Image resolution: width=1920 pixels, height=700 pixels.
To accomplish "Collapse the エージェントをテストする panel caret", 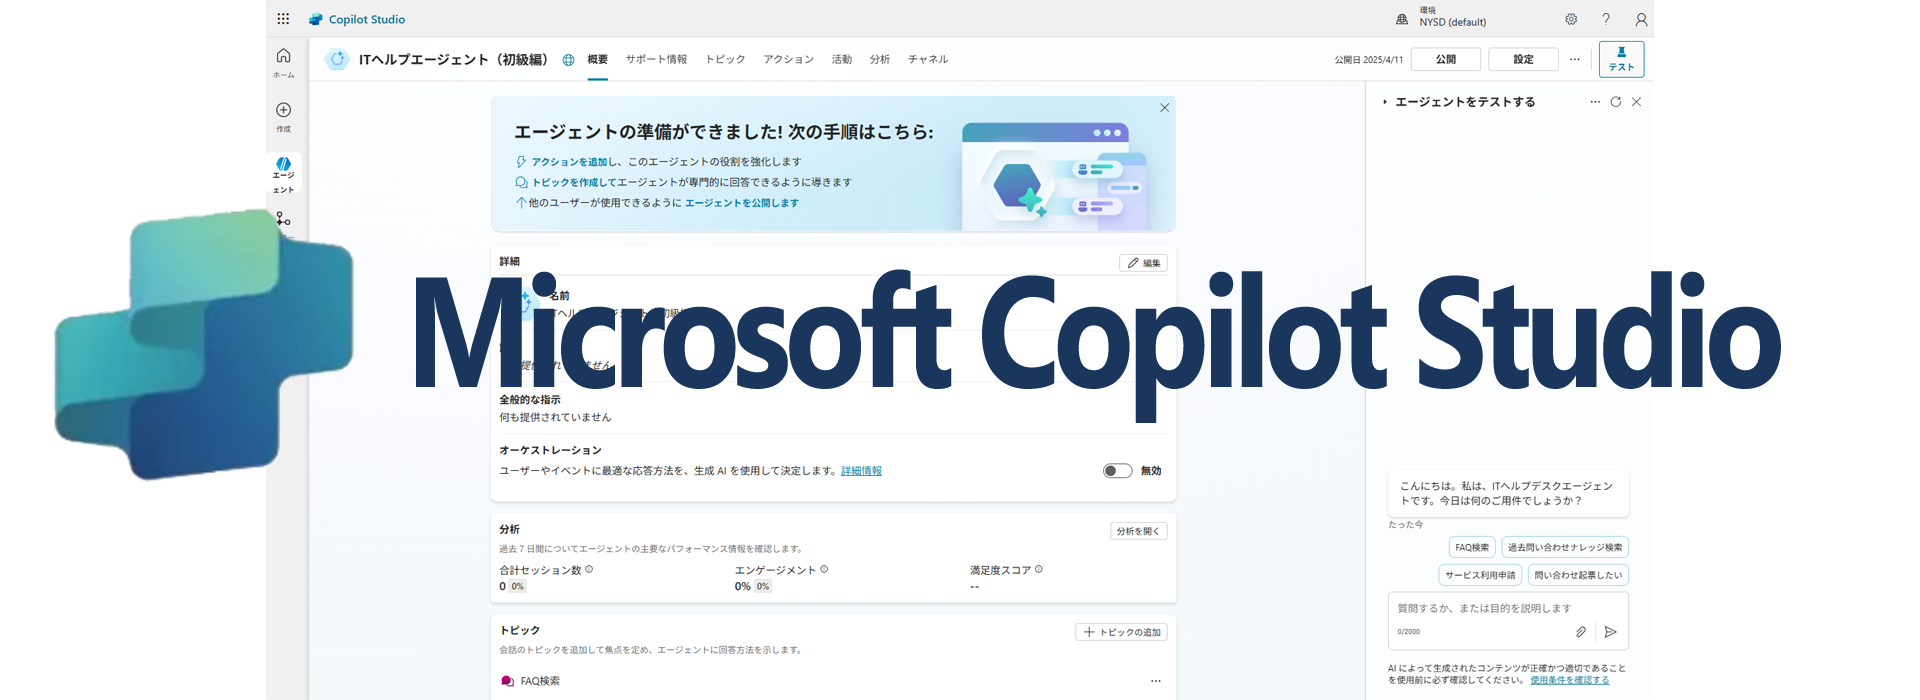I will point(1385,102).
